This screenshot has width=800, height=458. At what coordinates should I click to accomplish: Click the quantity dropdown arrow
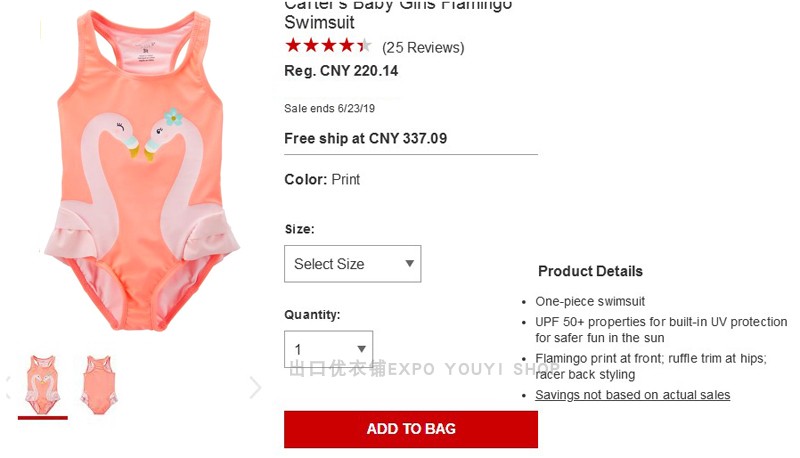point(361,349)
